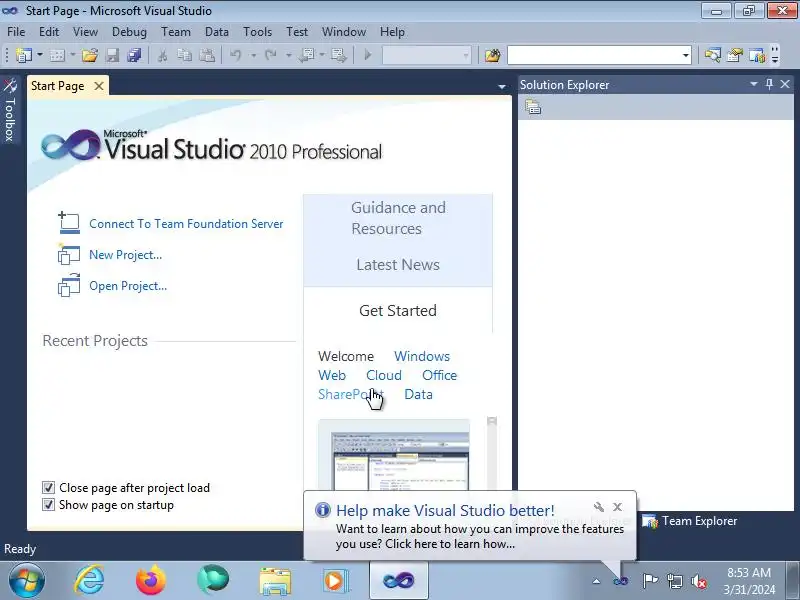This screenshot has height=600, width=800.
Task: Select the Guidance and Resources tab
Action: pos(398,218)
